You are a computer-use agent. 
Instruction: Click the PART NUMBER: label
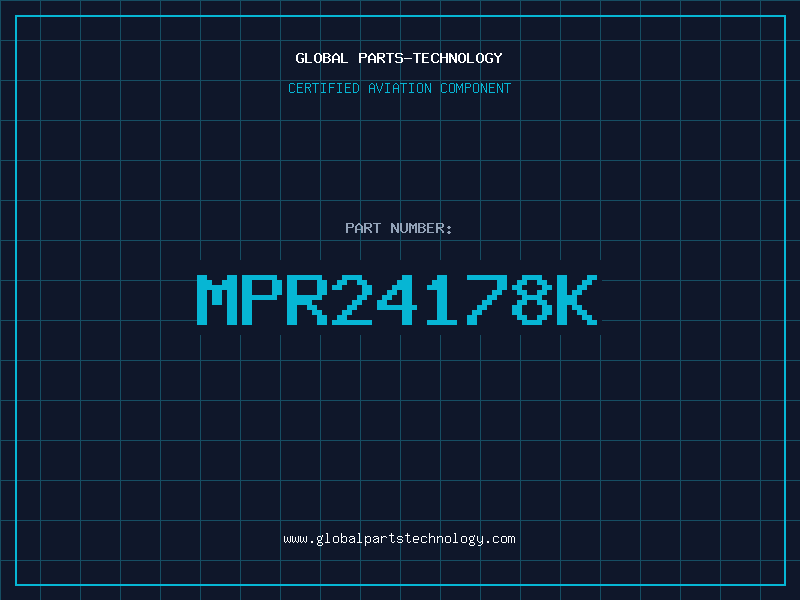398,228
